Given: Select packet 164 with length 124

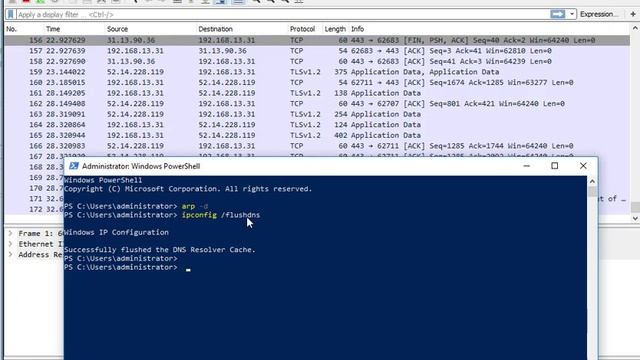Looking at the screenshot, I should point(317,125).
